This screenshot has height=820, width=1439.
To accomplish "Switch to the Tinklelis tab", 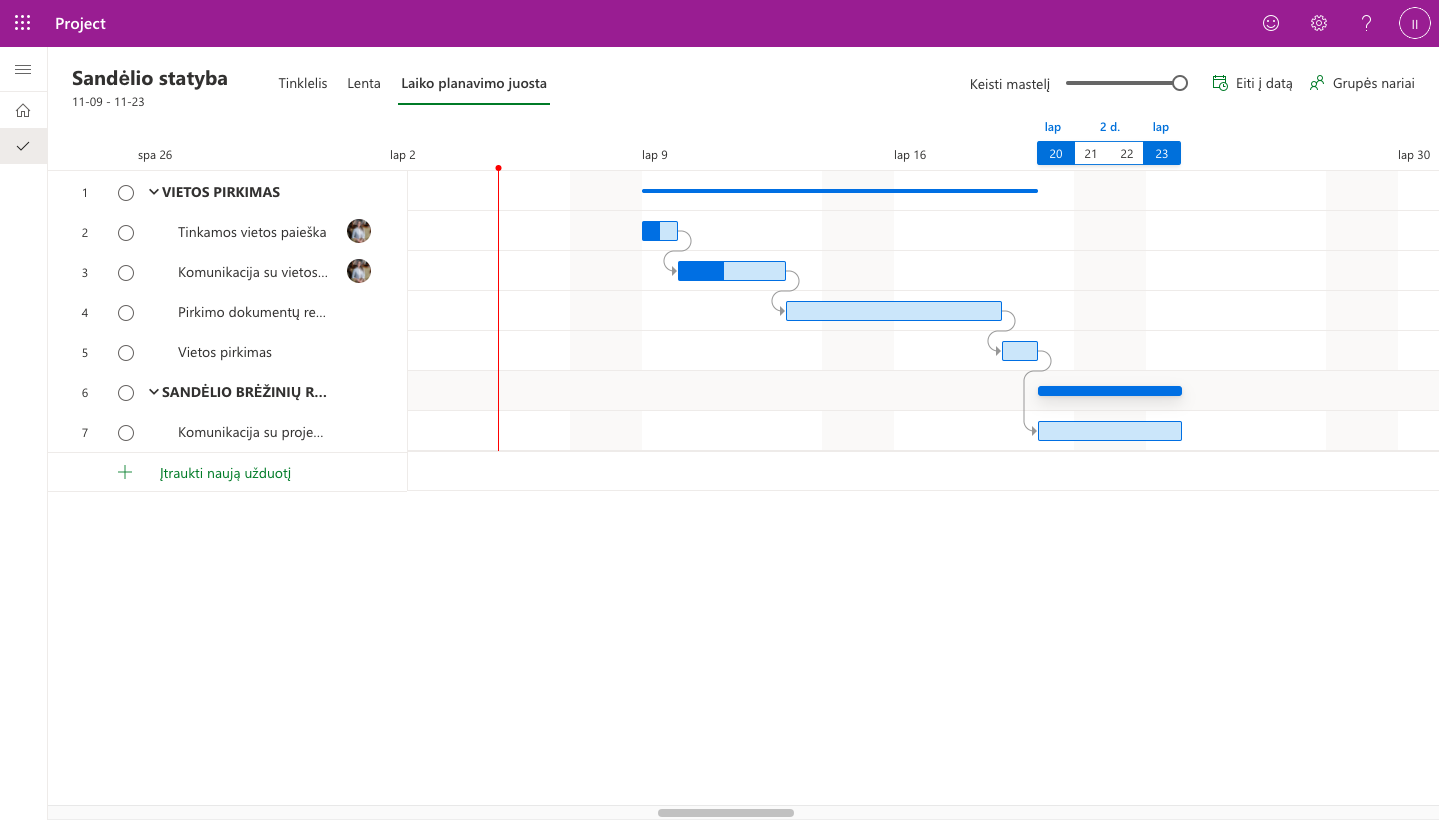I will tap(303, 83).
